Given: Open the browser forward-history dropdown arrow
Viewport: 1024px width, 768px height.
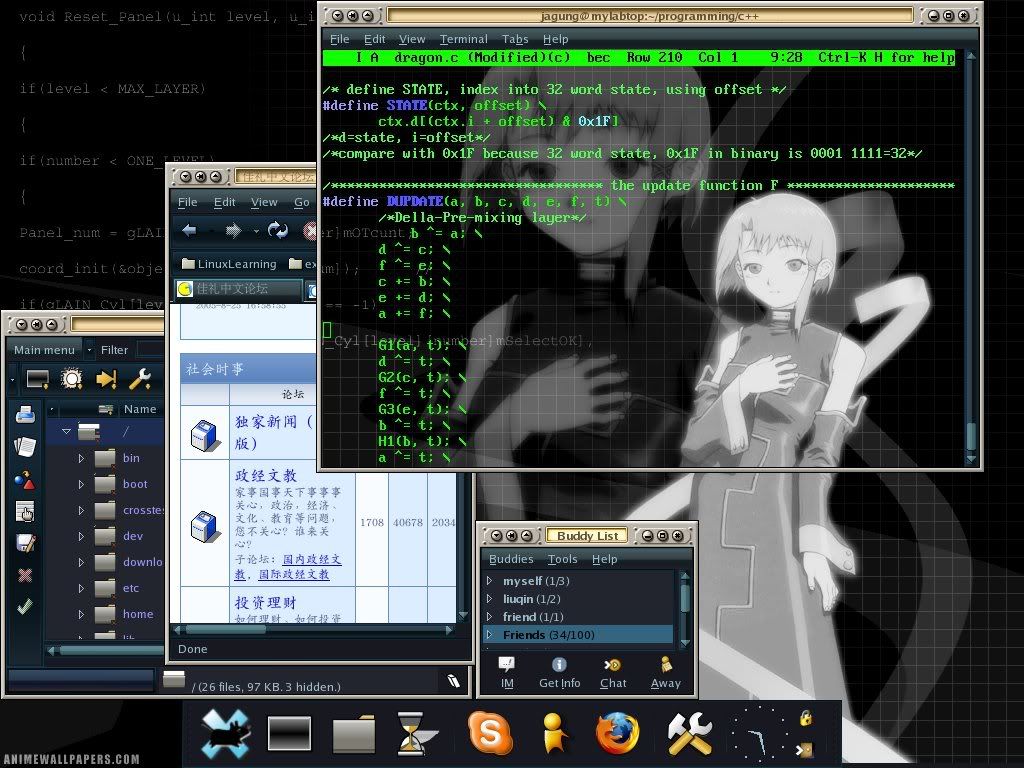Looking at the screenshot, I should tap(255, 231).
